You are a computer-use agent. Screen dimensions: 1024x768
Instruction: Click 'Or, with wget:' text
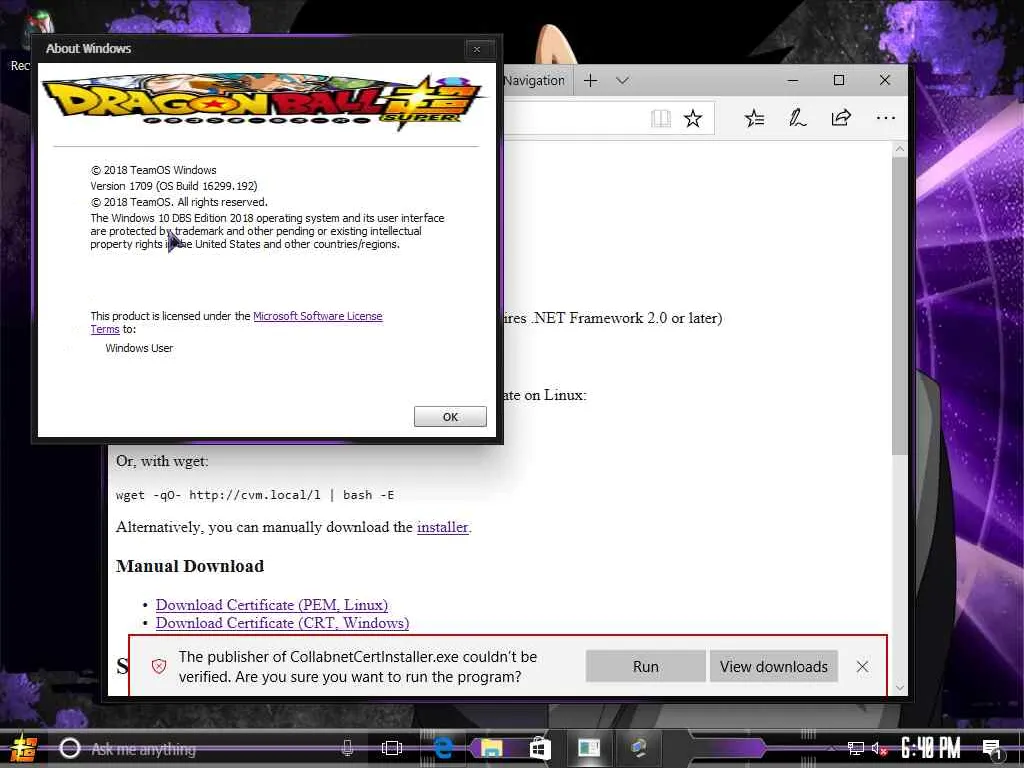click(x=162, y=461)
